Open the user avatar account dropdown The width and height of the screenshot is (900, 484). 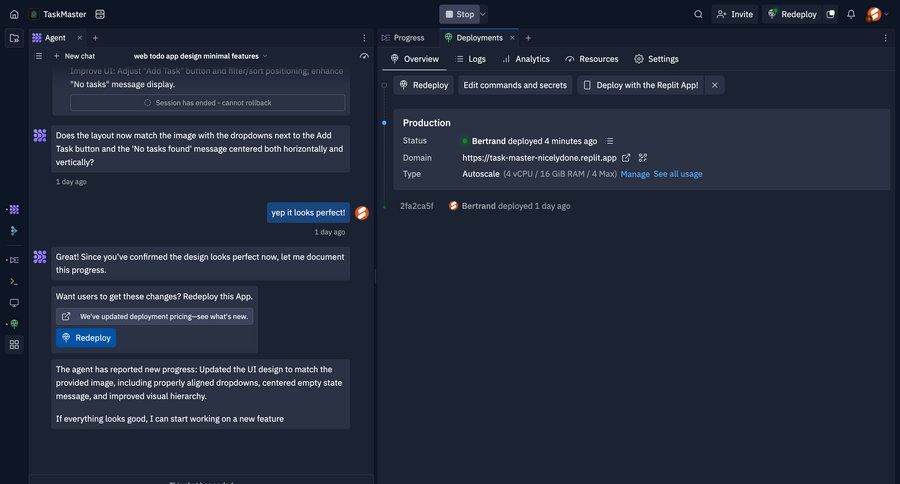point(877,14)
